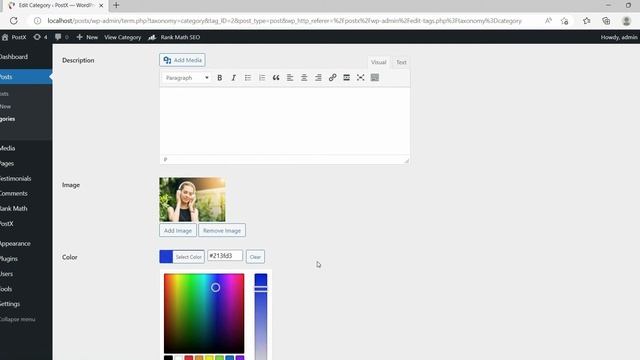Open the Paragraph format dropdown
640x360 pixels.
pyautogui.click(x=187, y=78)
